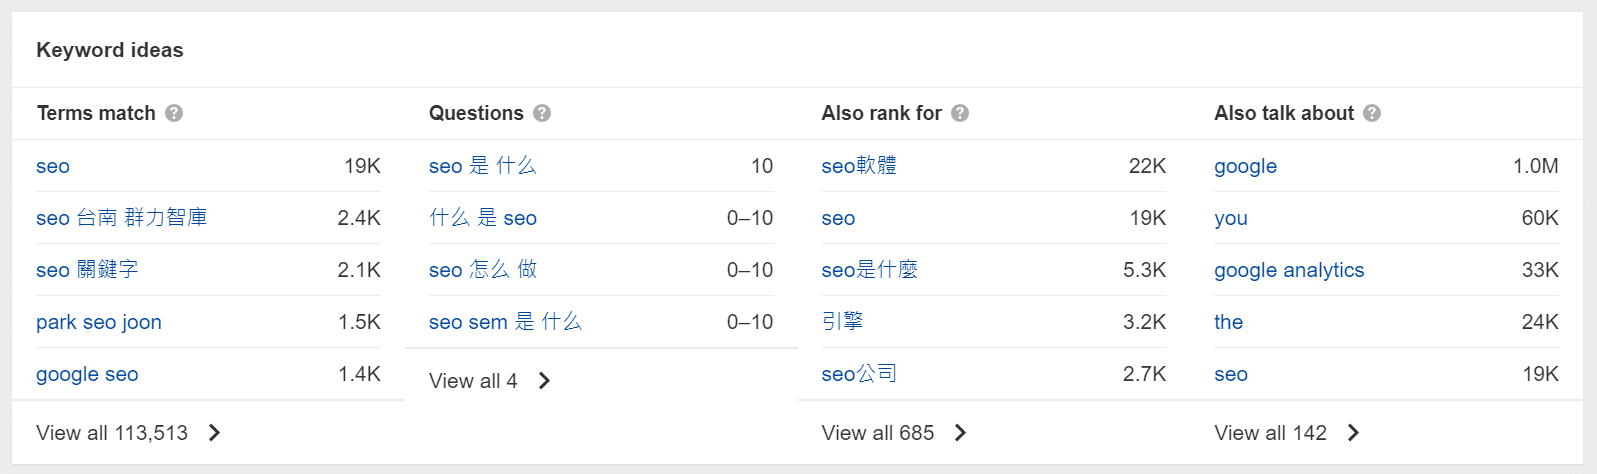Open 'seo sem 是 什么' question
The height and width of the screenshot is (474, 1597).
[505, 322]
